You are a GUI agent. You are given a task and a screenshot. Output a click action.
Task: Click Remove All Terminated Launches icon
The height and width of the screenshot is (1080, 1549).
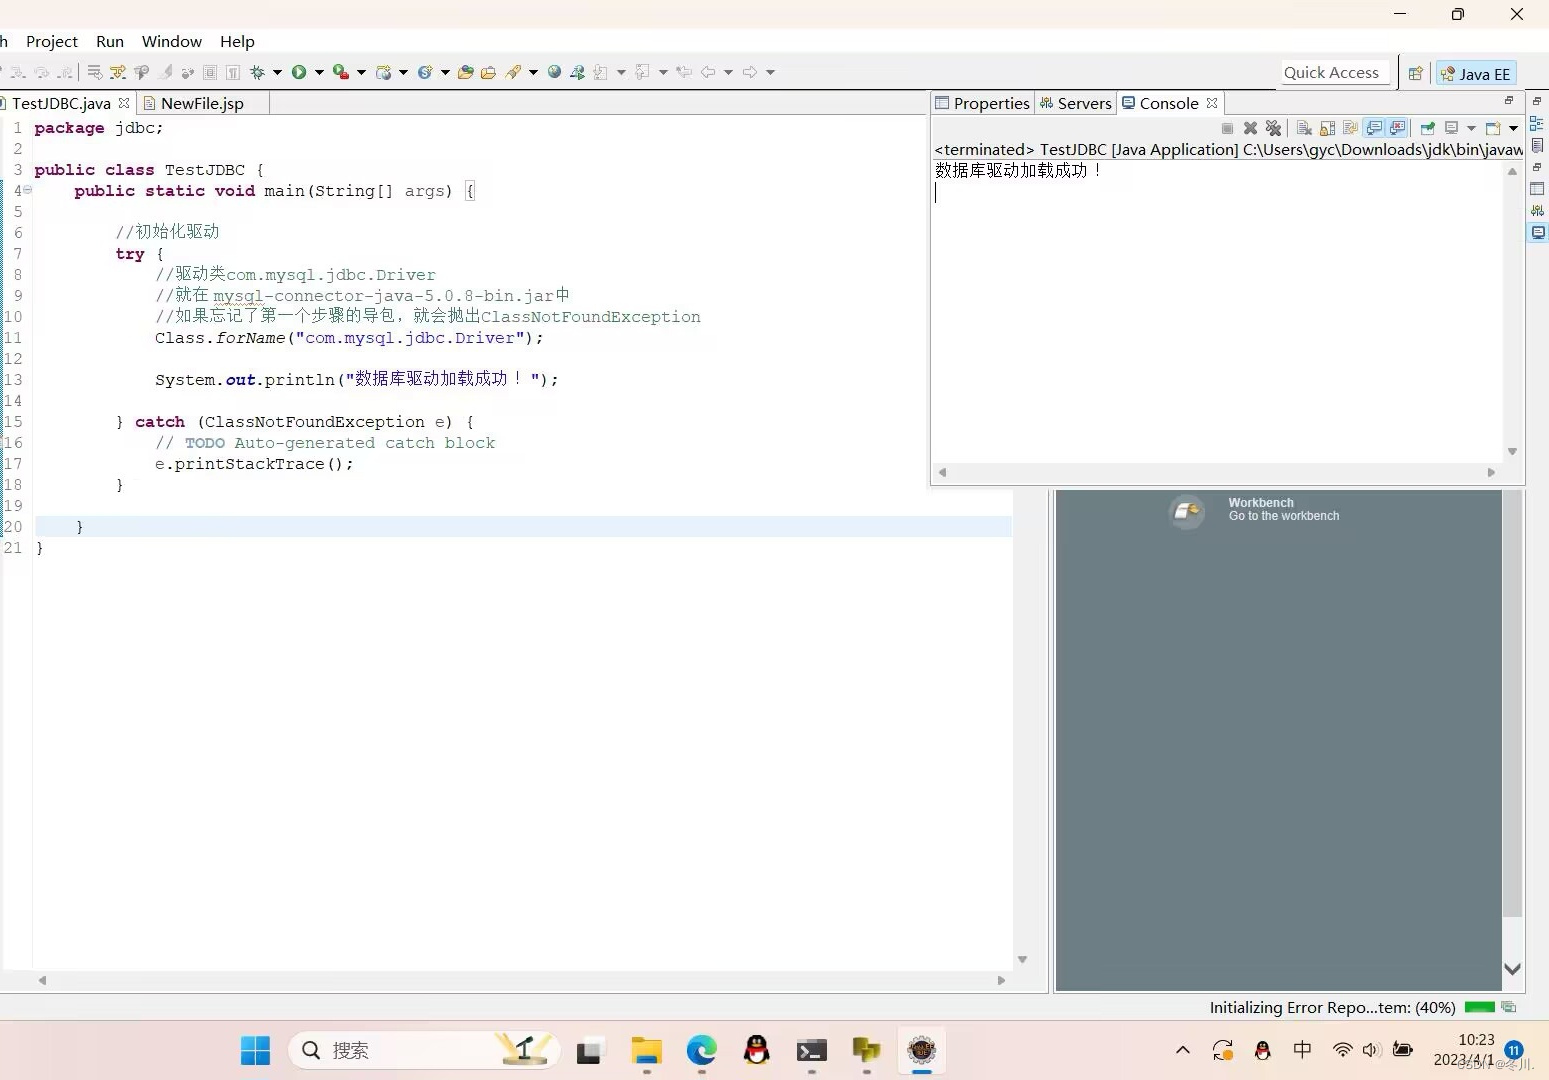pos(1273,128)
